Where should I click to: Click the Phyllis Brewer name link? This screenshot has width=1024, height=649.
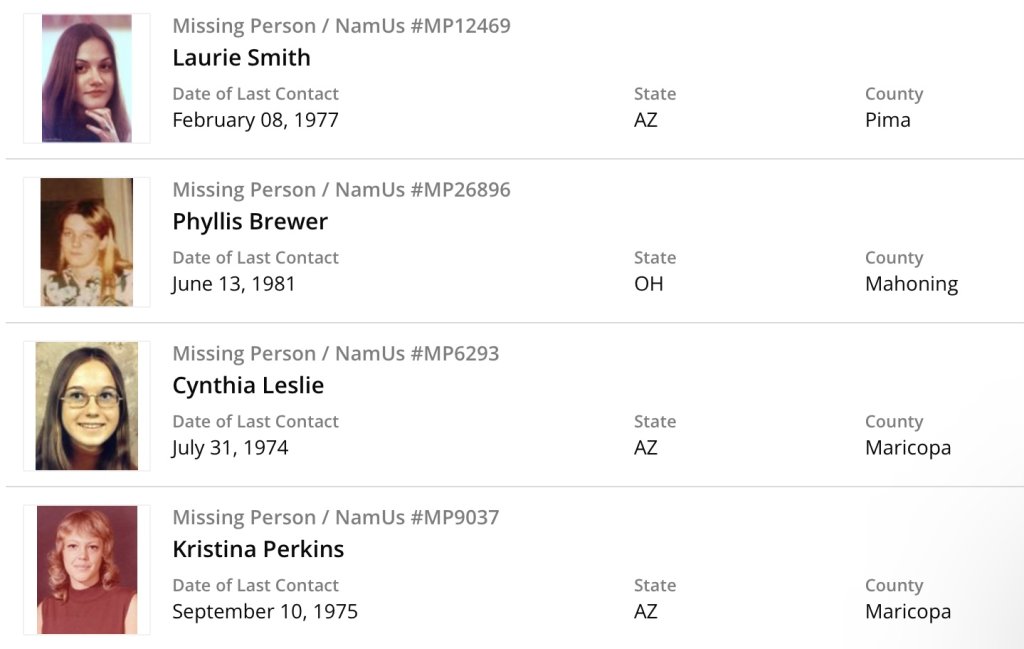tap(250, 222)
